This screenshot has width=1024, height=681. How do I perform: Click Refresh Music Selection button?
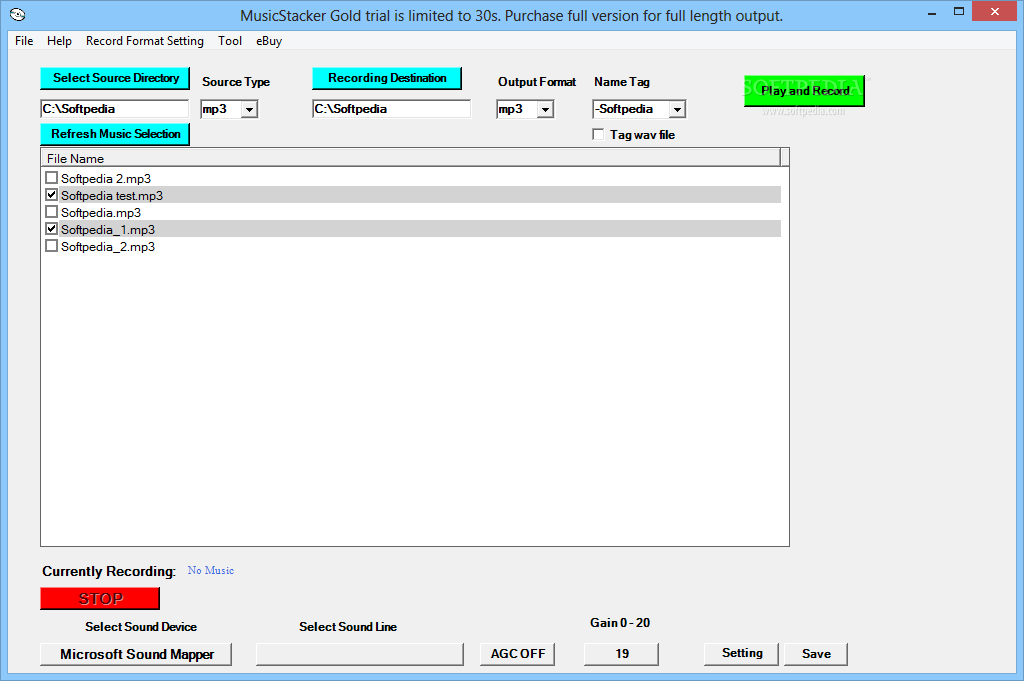tap(115, 134)
